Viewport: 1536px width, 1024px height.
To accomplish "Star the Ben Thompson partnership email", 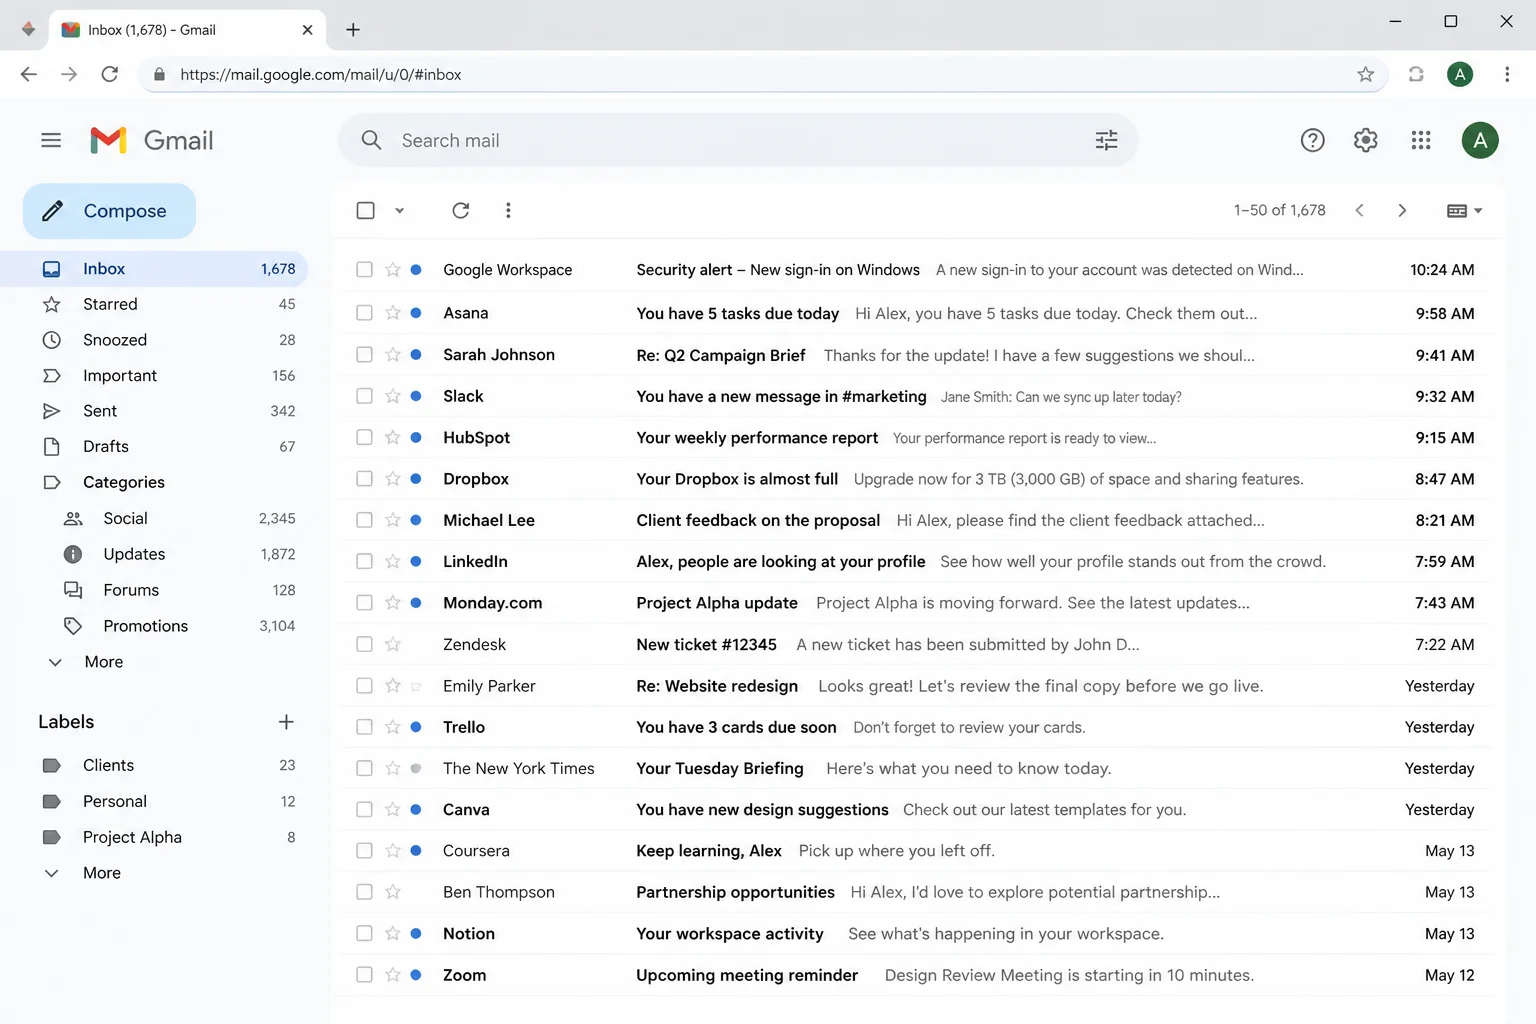I will coord(392,892).
